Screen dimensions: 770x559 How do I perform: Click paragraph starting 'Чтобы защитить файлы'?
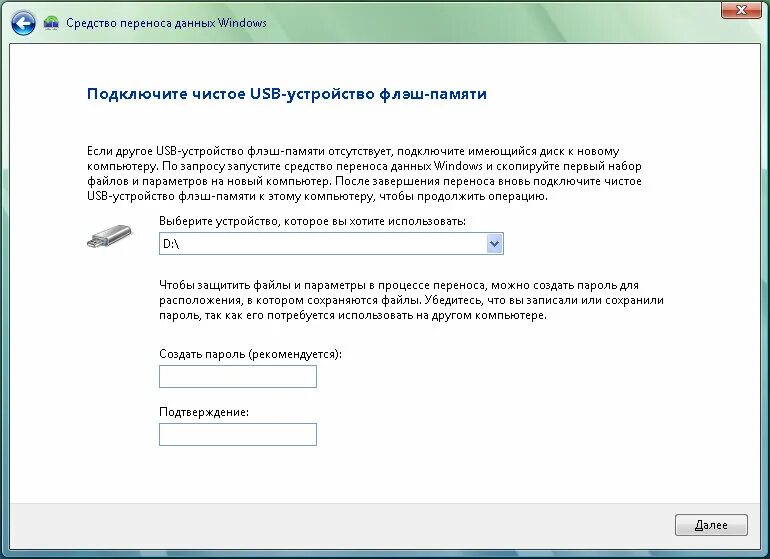tap(412, 300)
